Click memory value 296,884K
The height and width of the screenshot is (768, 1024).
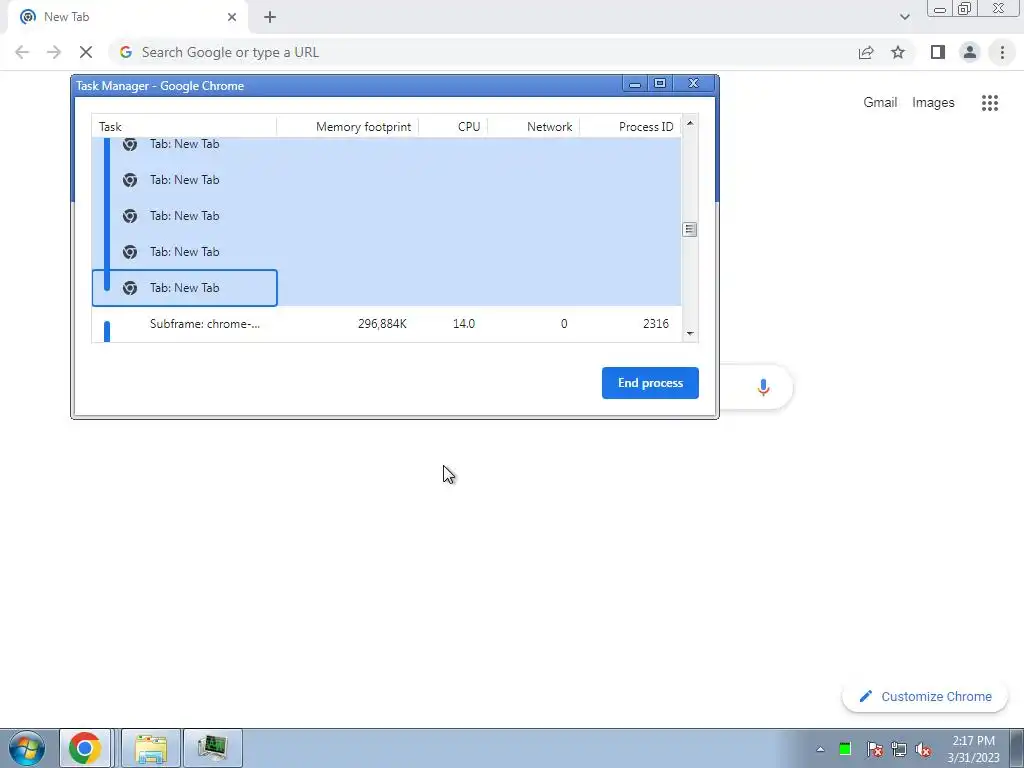pyautogui.click(x=382, y=324)
